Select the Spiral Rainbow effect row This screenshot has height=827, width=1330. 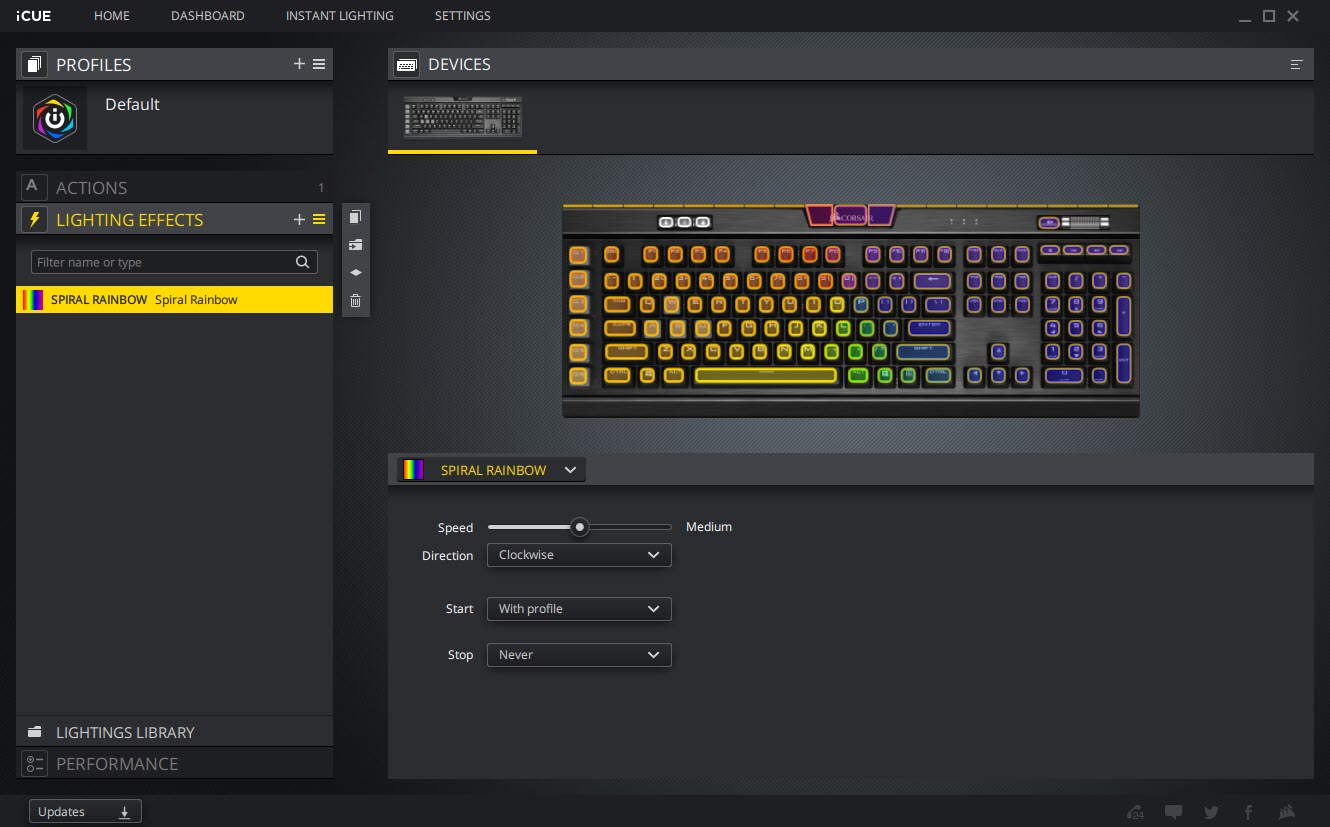coord(175,300)
